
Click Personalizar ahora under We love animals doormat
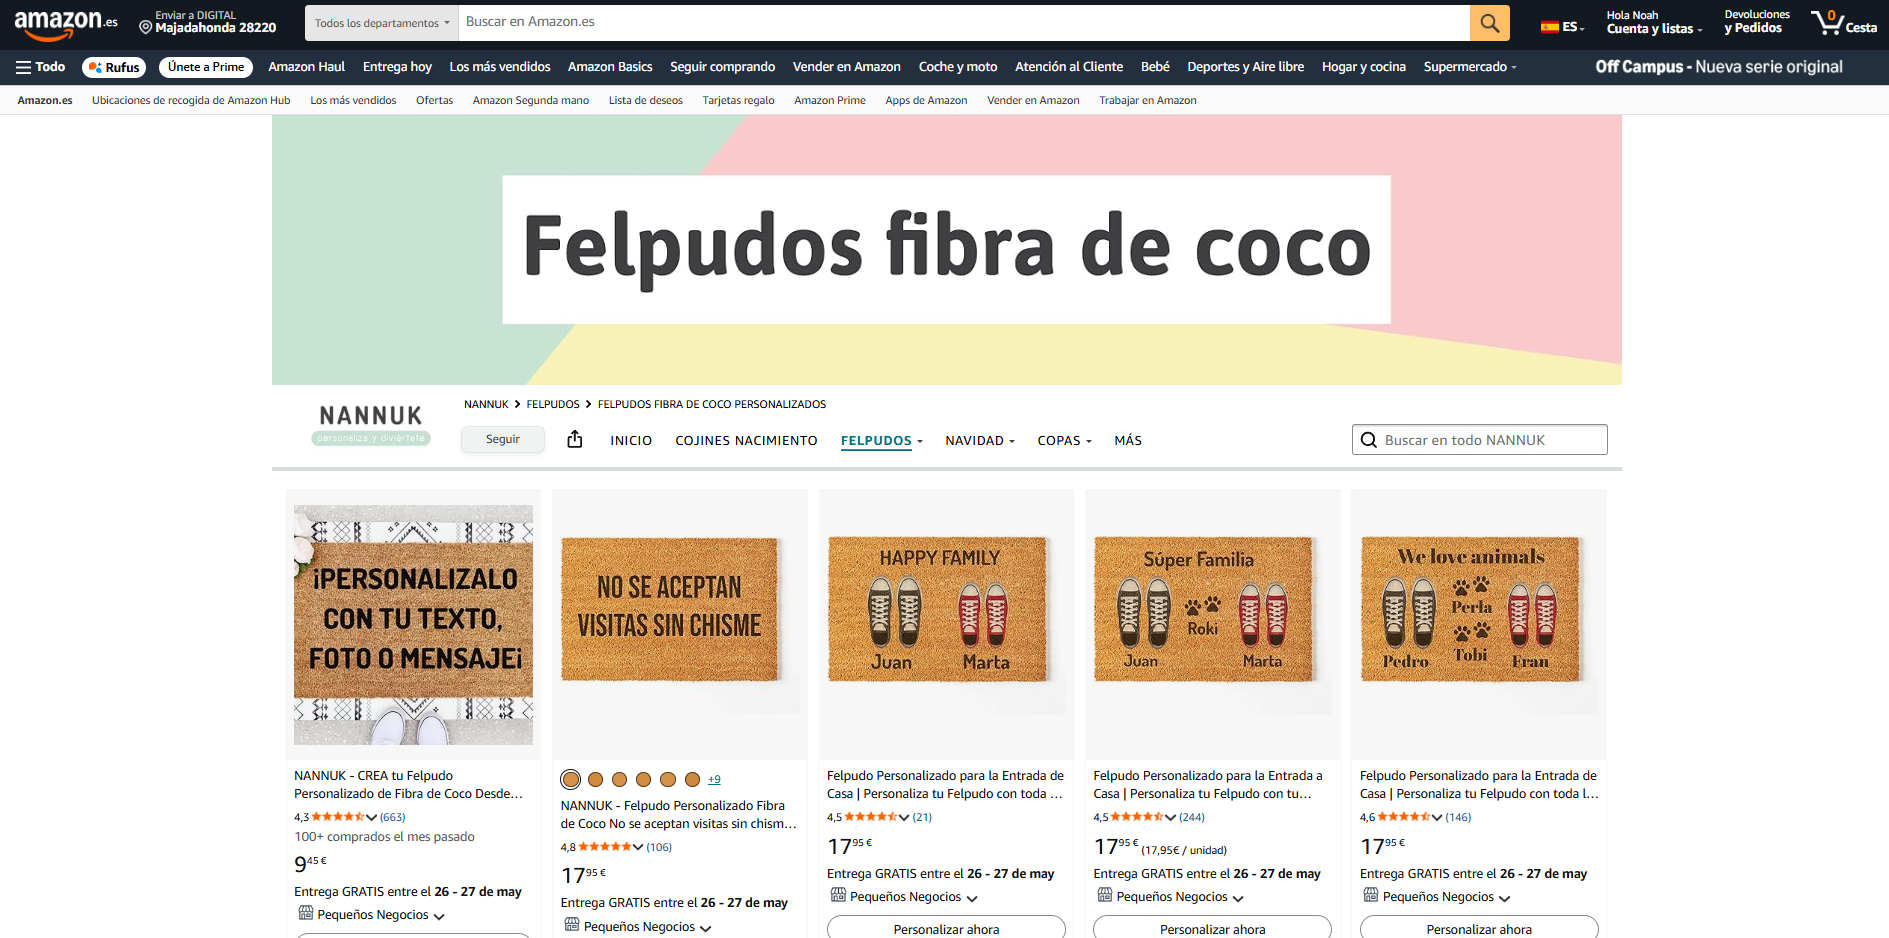[1479, 927]
